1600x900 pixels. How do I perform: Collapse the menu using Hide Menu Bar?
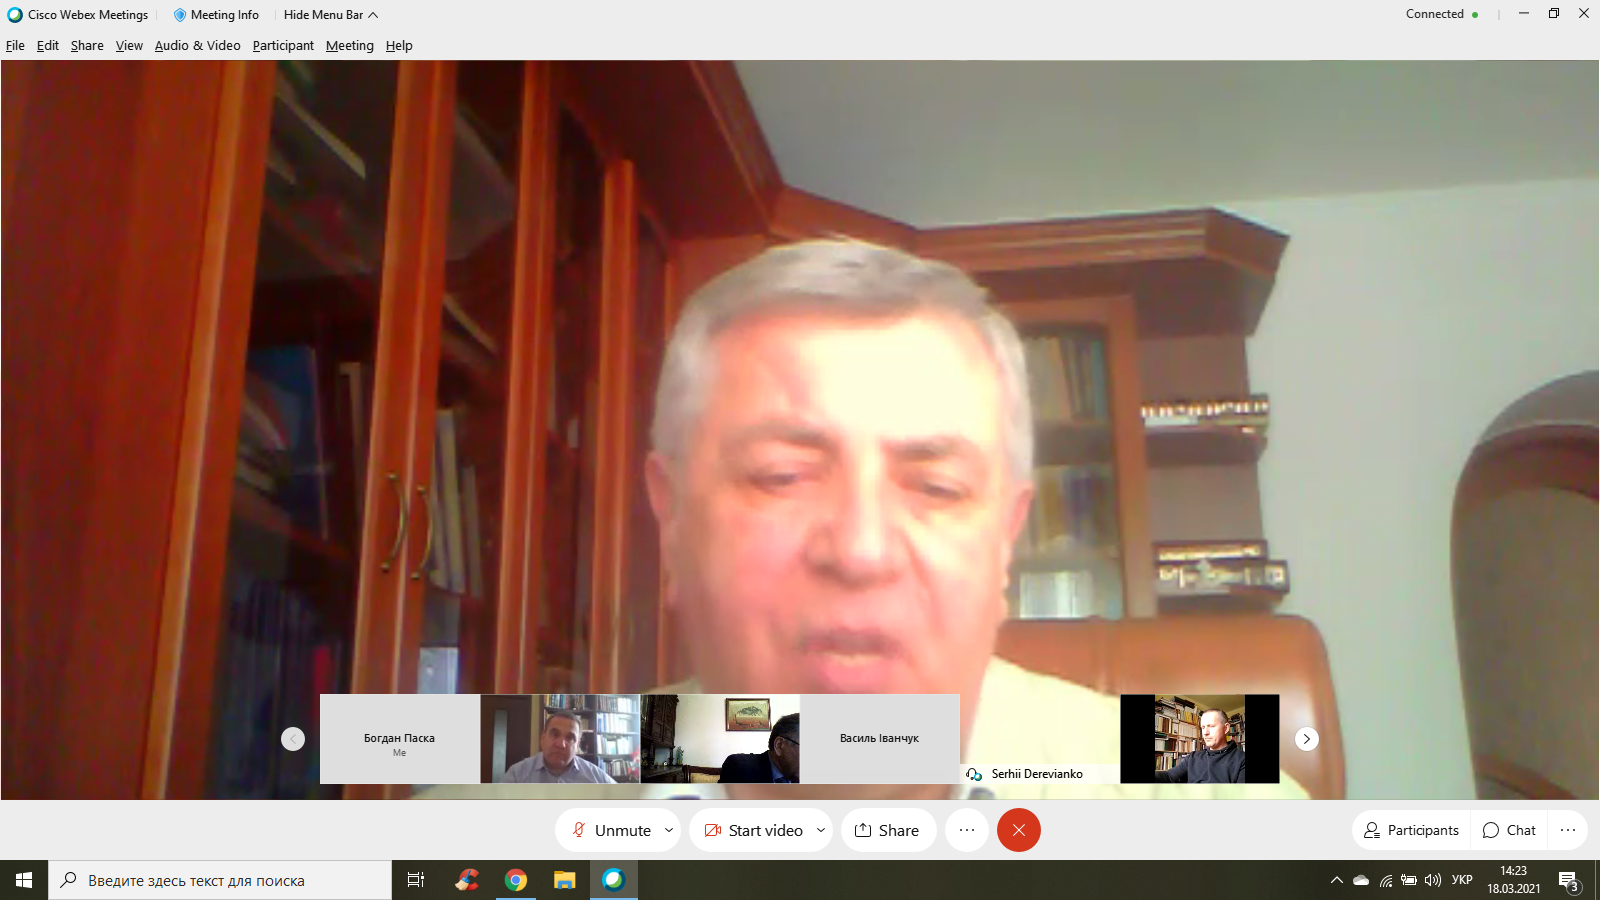click(x=330, y=15)
